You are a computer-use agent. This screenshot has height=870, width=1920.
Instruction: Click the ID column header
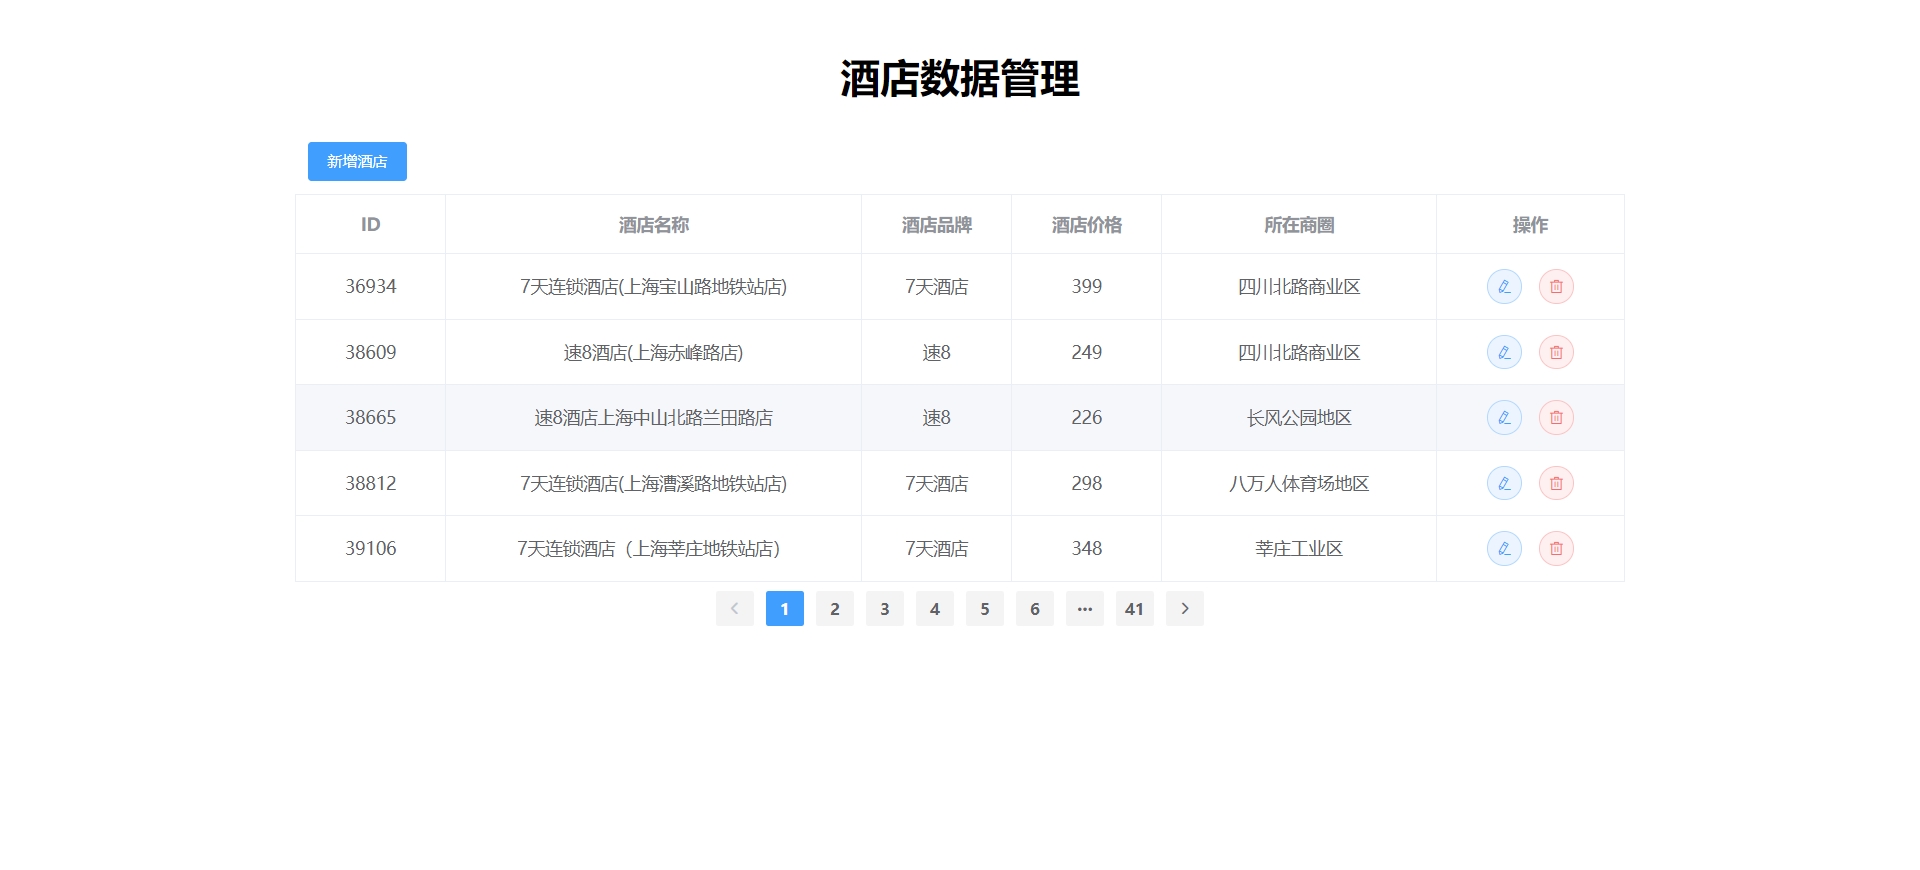[x=371, y=225]
